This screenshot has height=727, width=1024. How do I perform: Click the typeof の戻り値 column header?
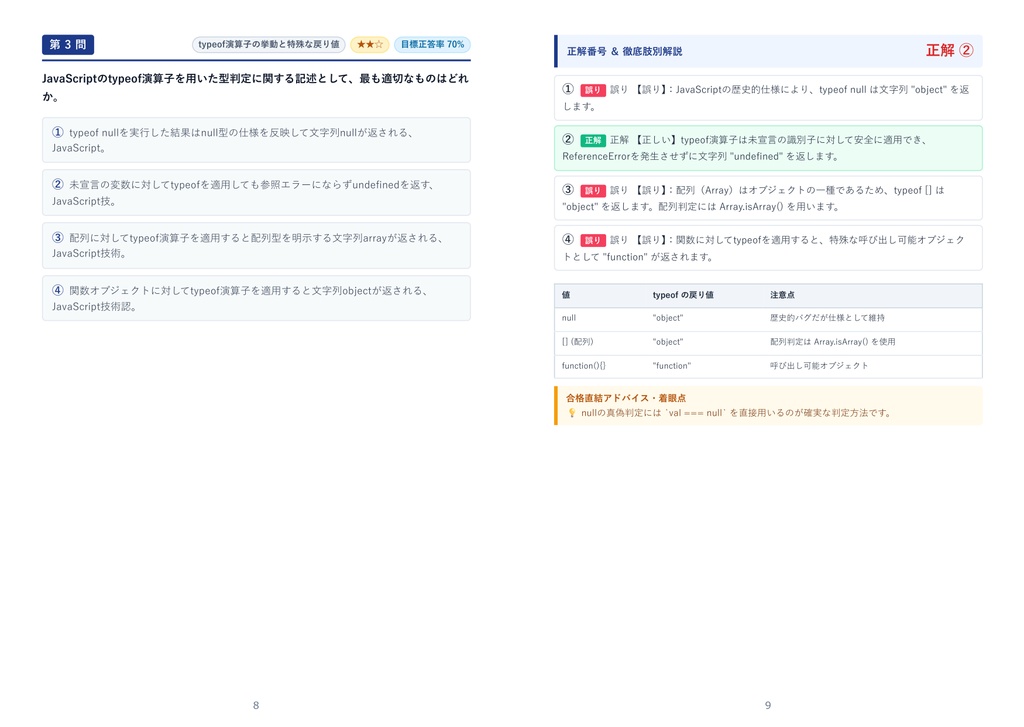pos(682,295)
